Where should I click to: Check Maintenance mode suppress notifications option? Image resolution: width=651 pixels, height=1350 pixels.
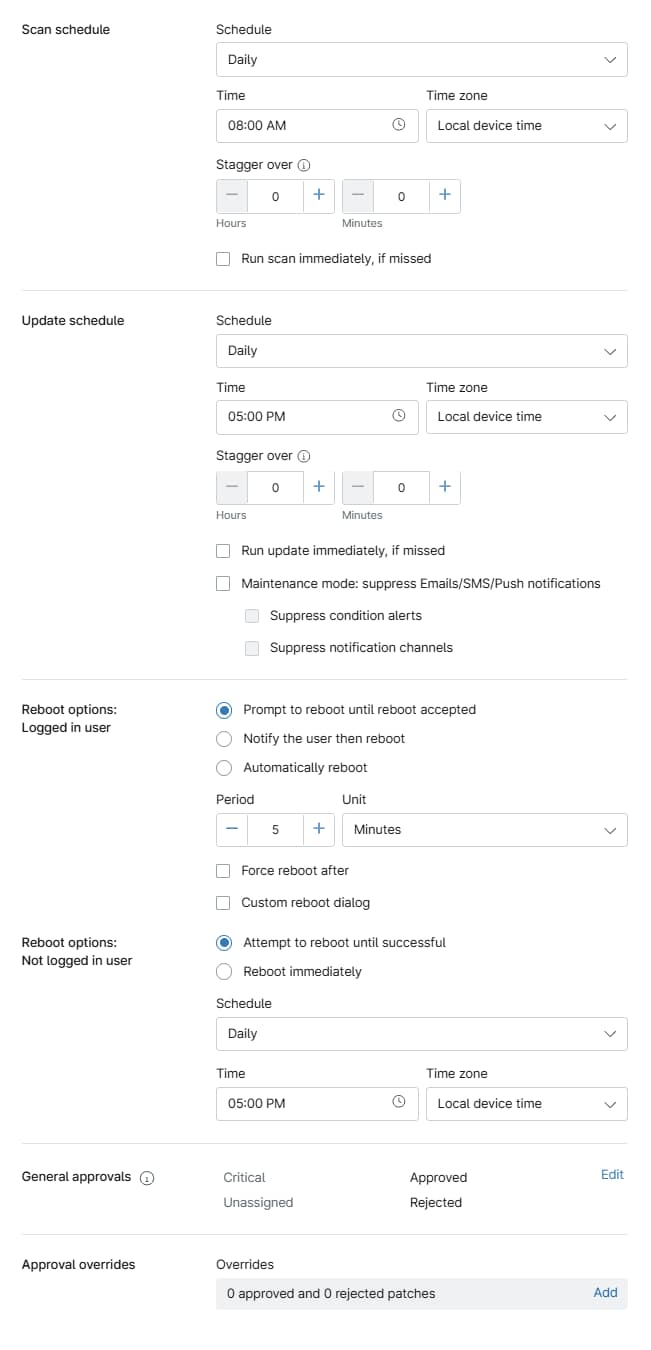tap(223, 583)
